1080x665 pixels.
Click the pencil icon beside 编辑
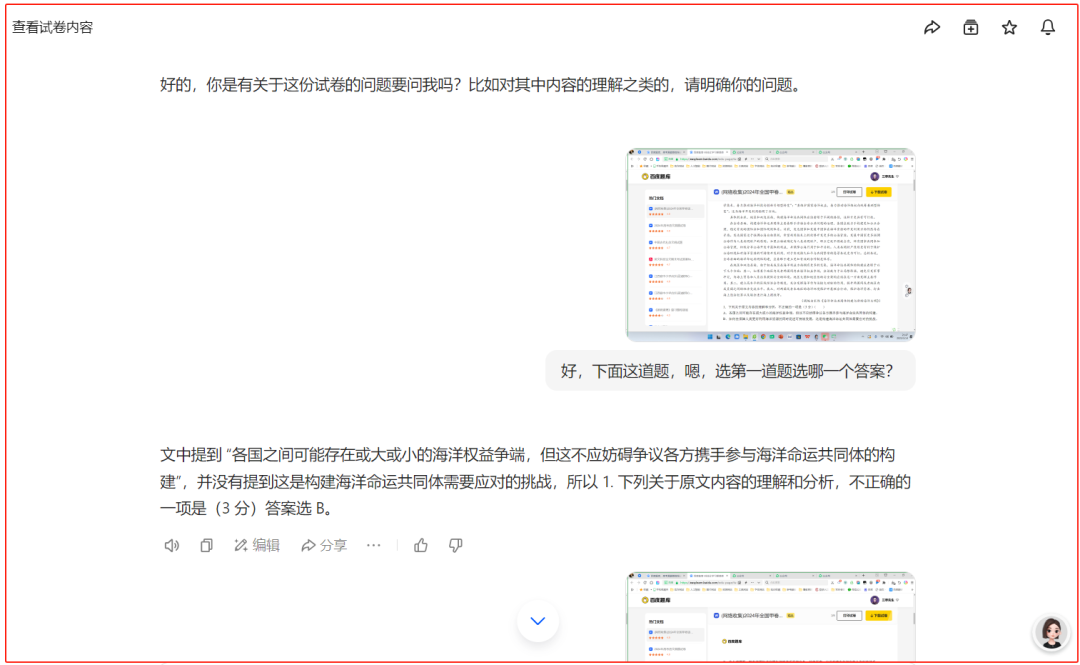(243, 545)
